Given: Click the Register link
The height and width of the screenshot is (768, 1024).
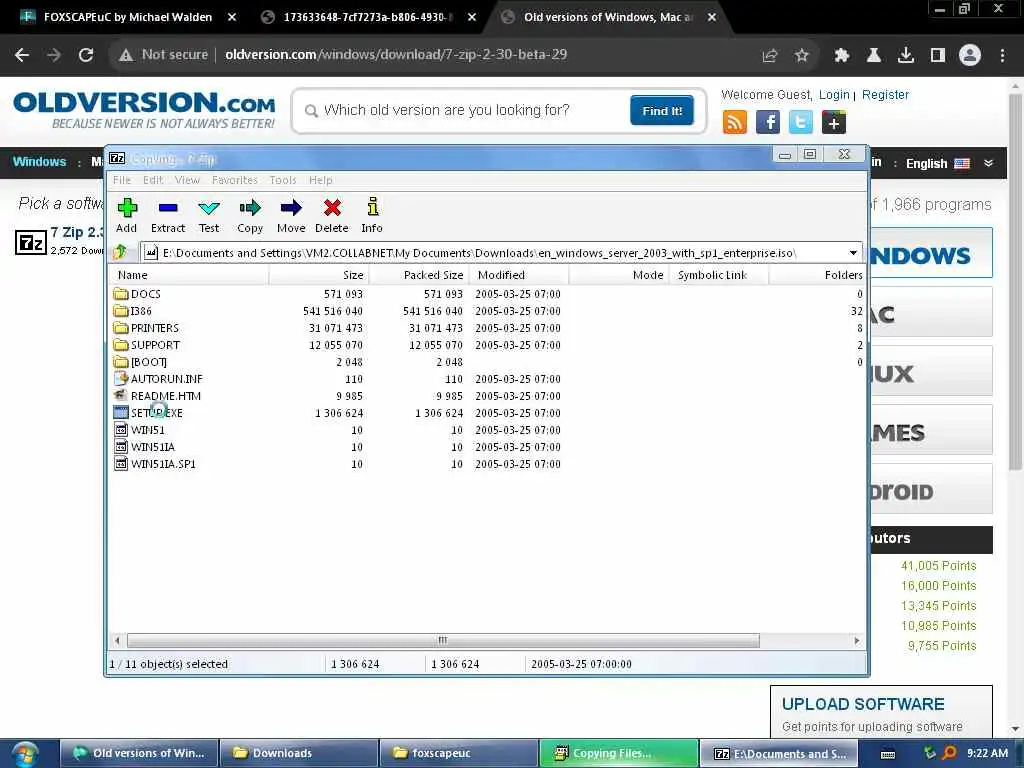Looking at the screenshot, I should 885,95.
